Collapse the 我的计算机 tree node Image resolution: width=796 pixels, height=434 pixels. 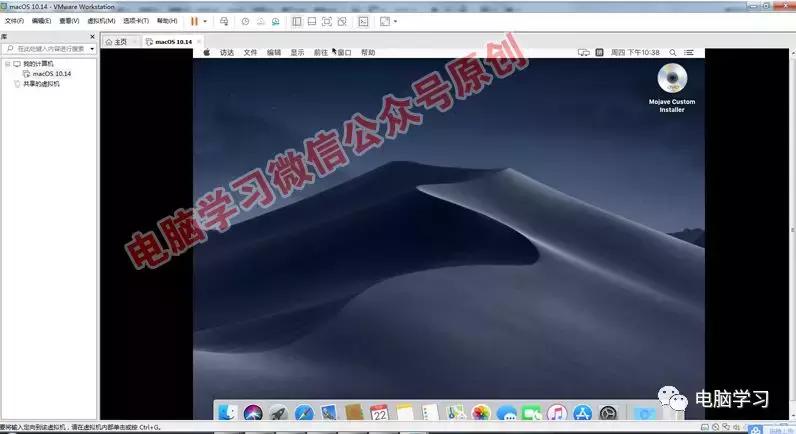click(x=8, y=64)
